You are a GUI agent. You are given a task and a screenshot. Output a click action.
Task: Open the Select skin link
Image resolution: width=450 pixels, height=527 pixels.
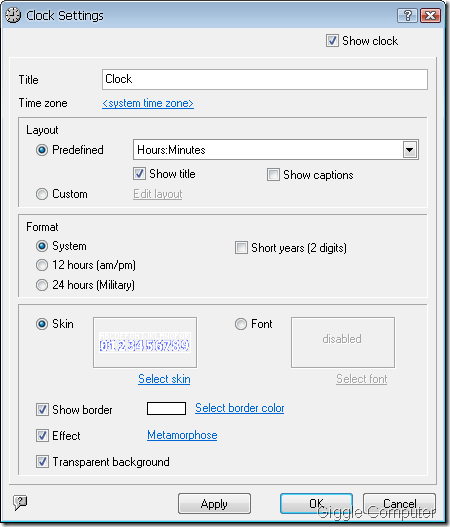click(x=164, y=379)
